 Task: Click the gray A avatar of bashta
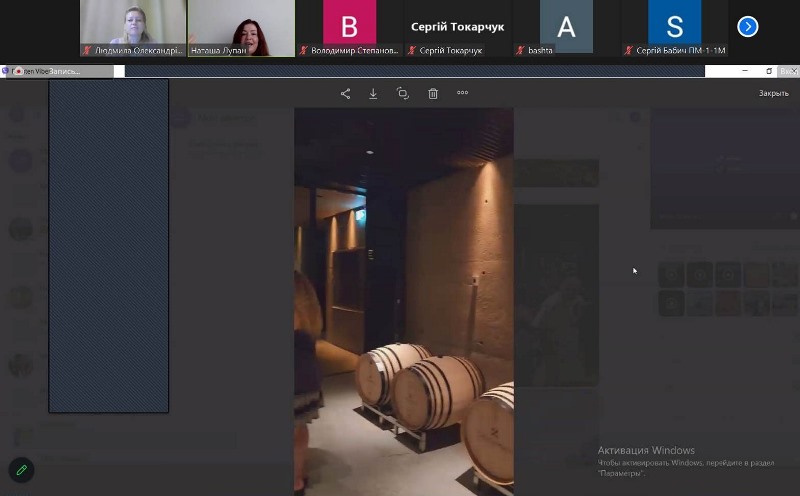pyautogui.click(x=566, y=24)
